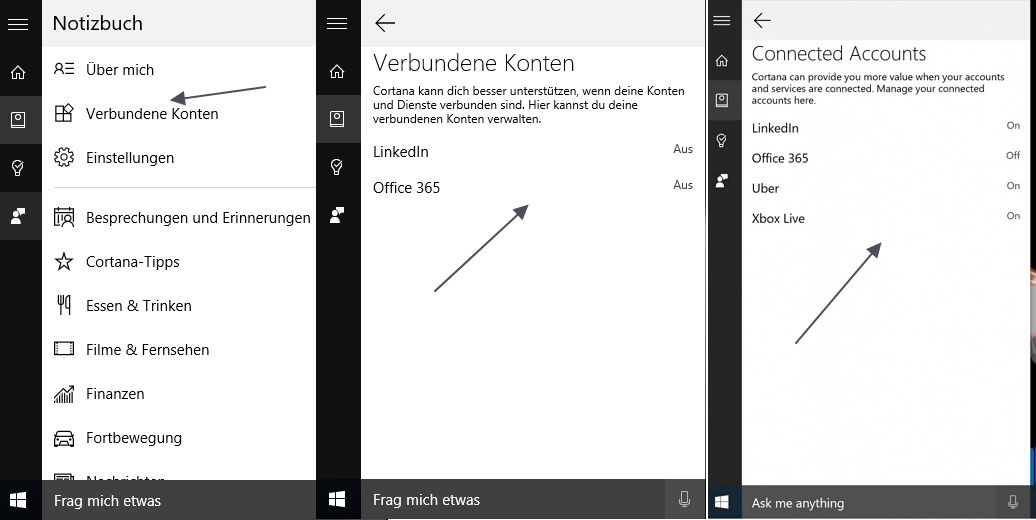Viewport: 1036px width, 520px height.
Task: Click On status next to LinkedIn
Action: (x=1013, y=125)
